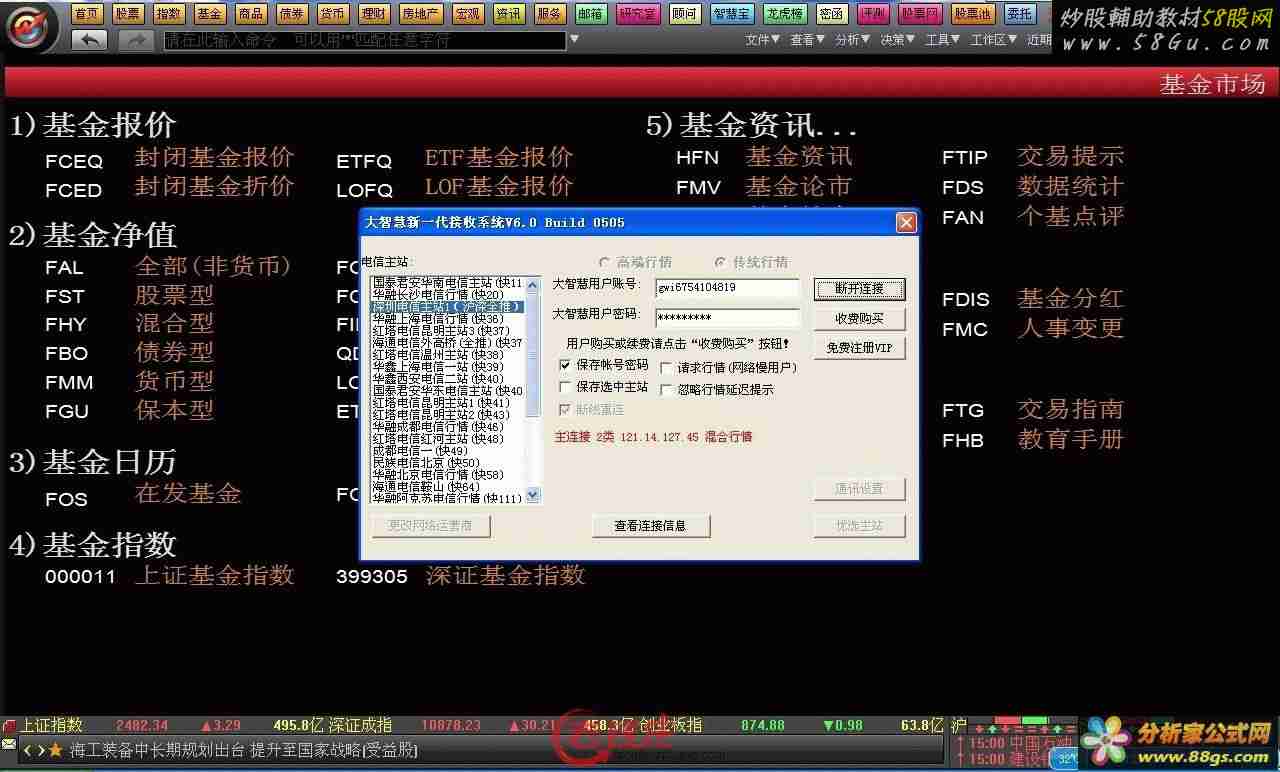Close the 接收系统 dialog
Screen dimensions: 1280x772
[x=906, y=223]
